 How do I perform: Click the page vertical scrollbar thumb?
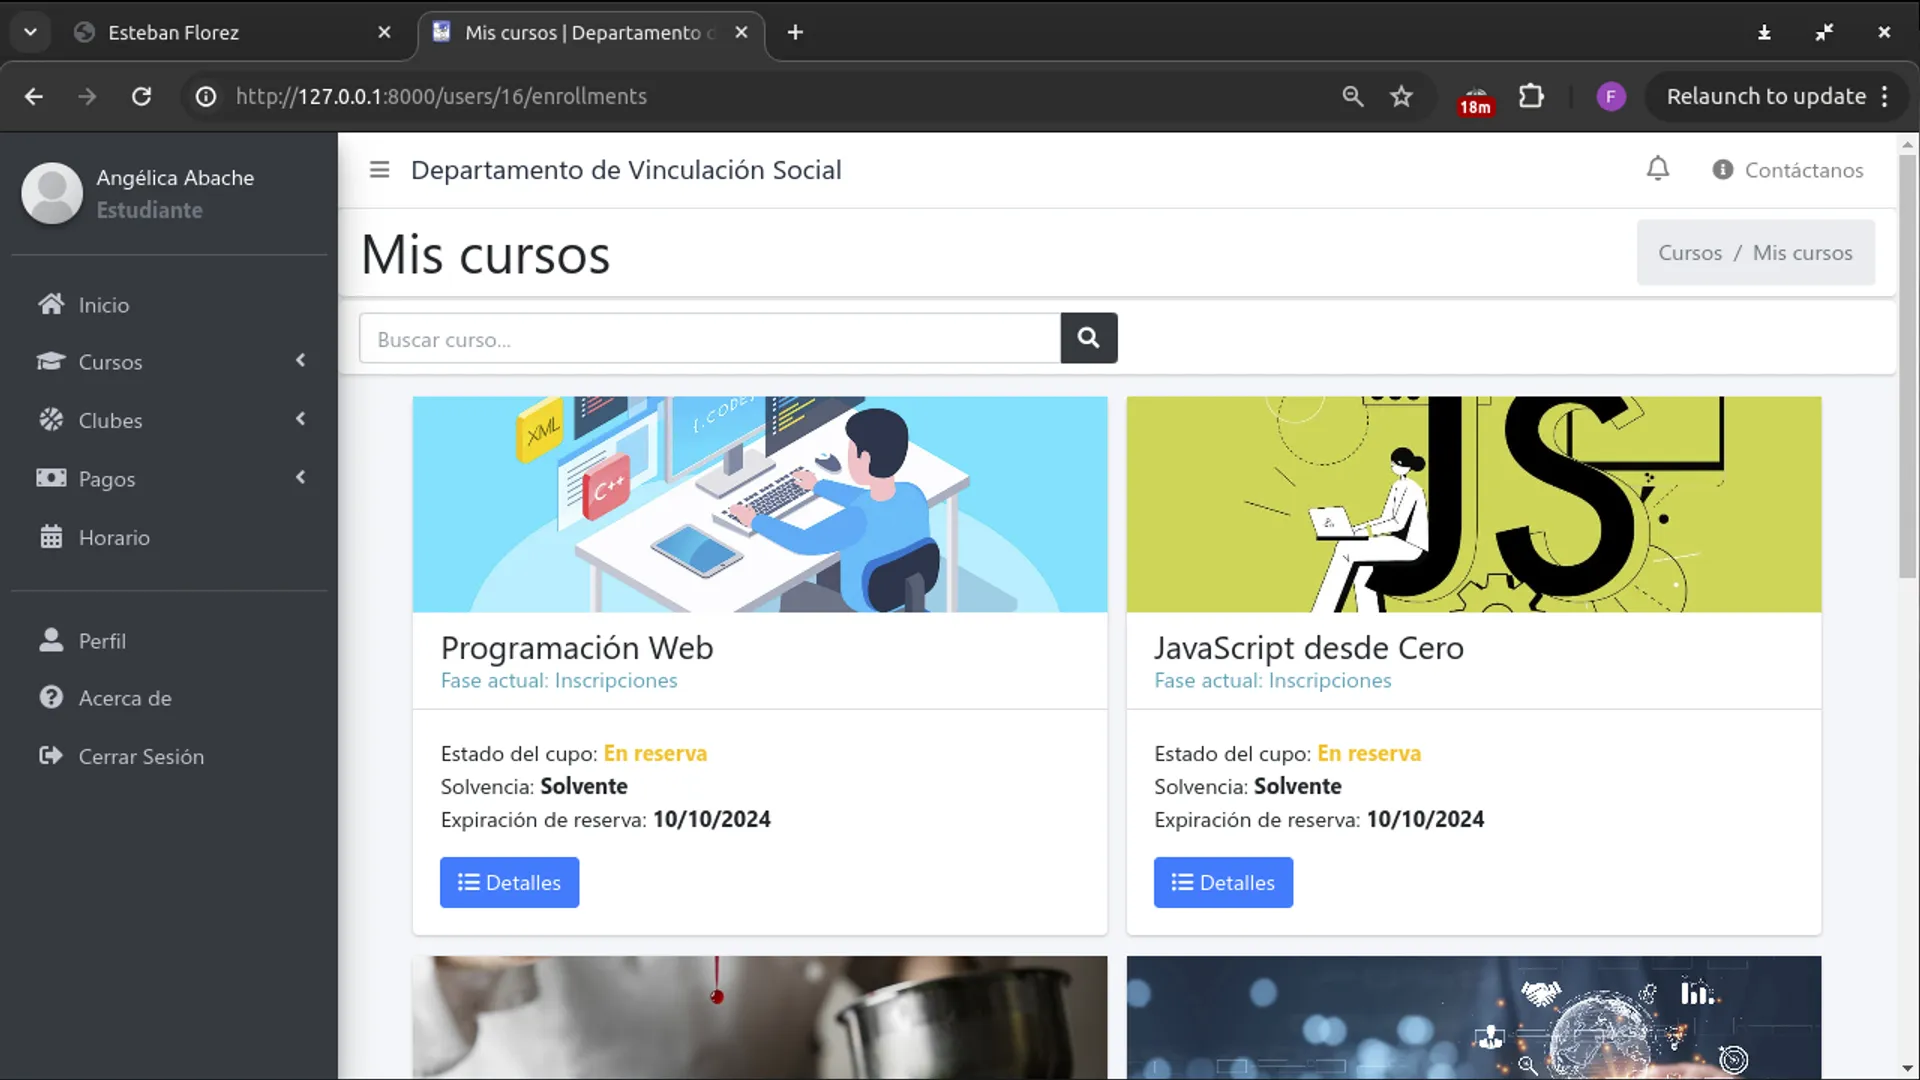[x=1907, y=365]
